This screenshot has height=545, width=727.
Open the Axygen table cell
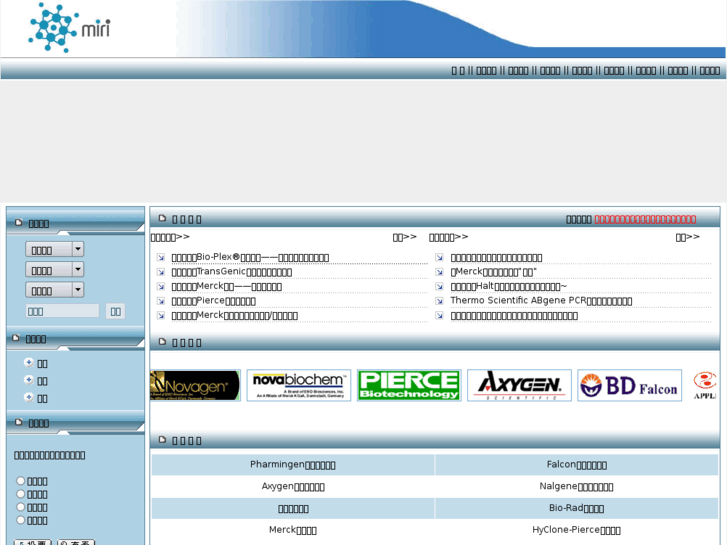(293, 487)
